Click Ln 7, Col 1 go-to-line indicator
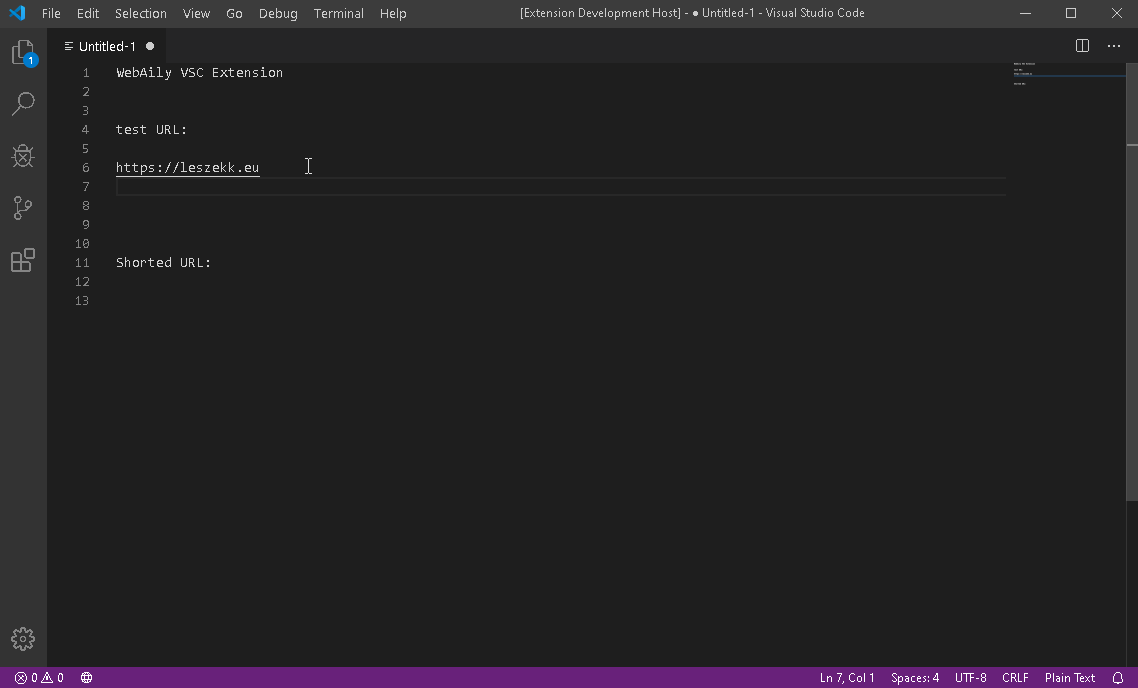1138x688 pixels. (x=847, y=678)
